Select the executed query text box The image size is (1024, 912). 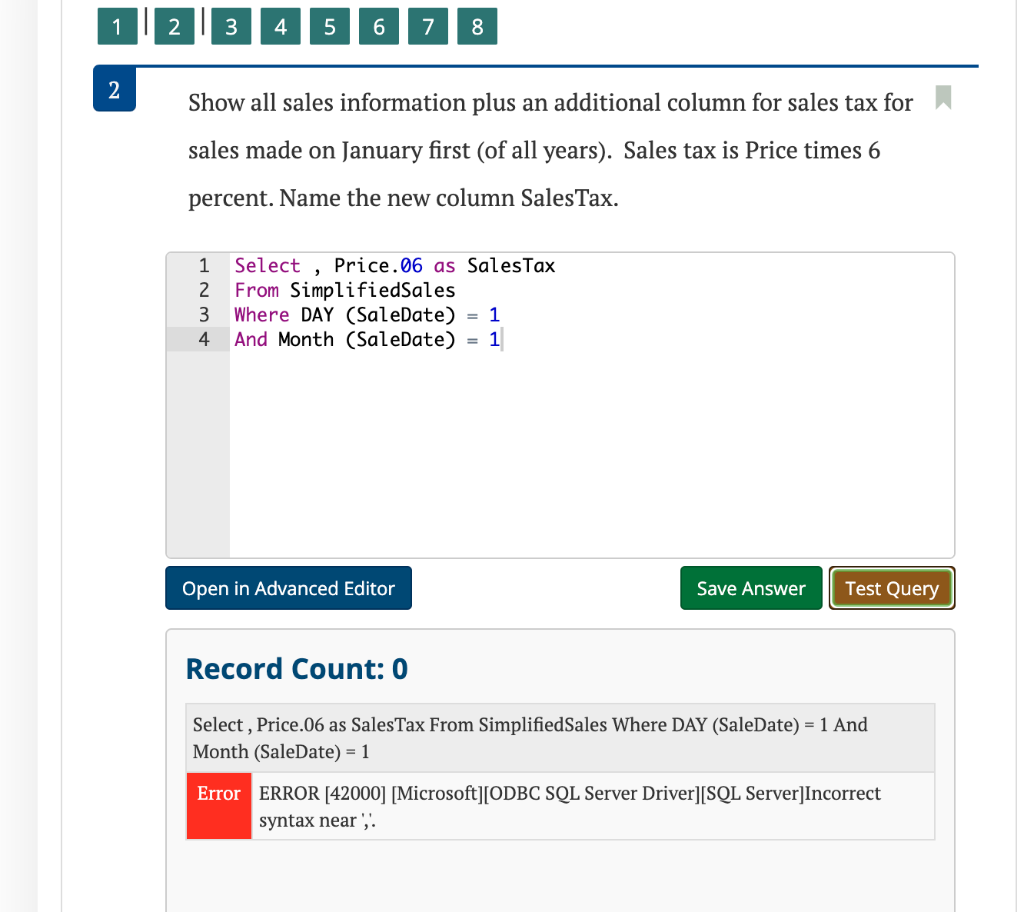[x=560, y=737]
